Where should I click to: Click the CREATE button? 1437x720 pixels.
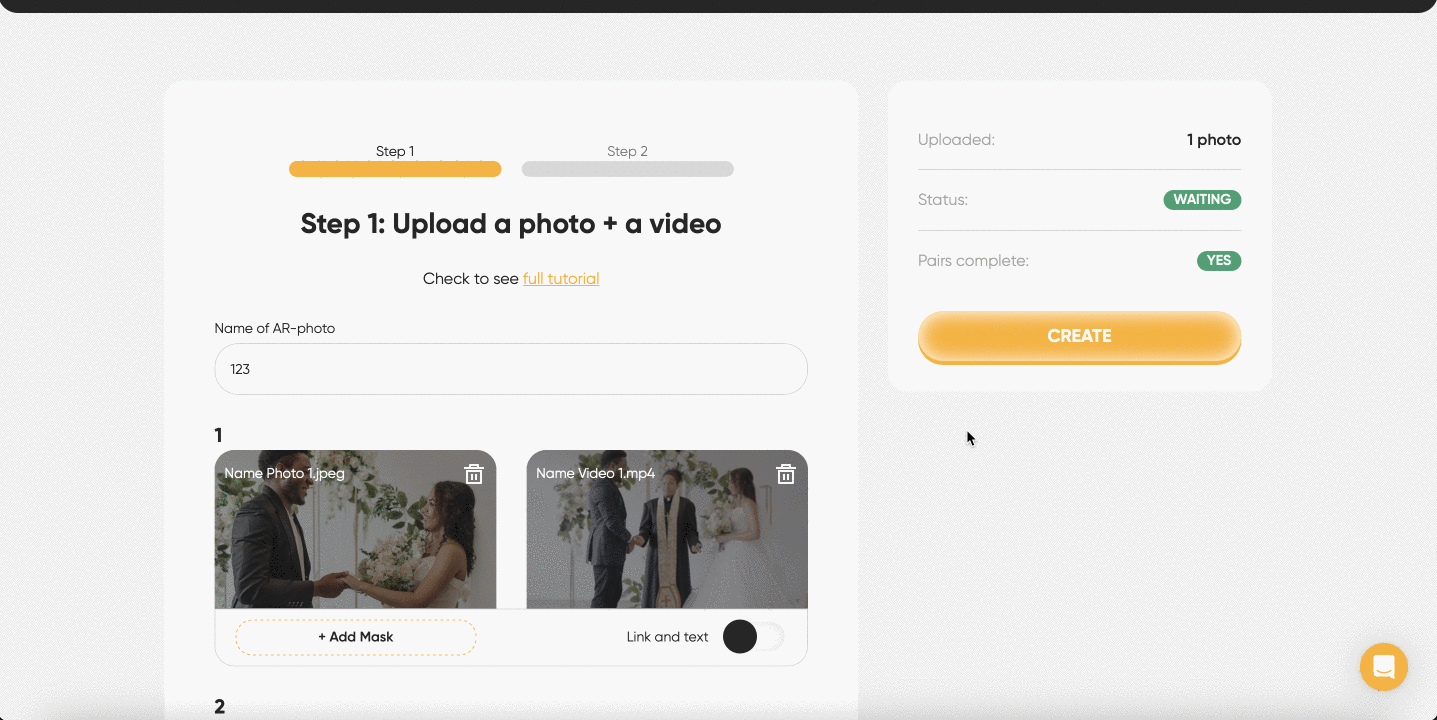point(1079,337)
